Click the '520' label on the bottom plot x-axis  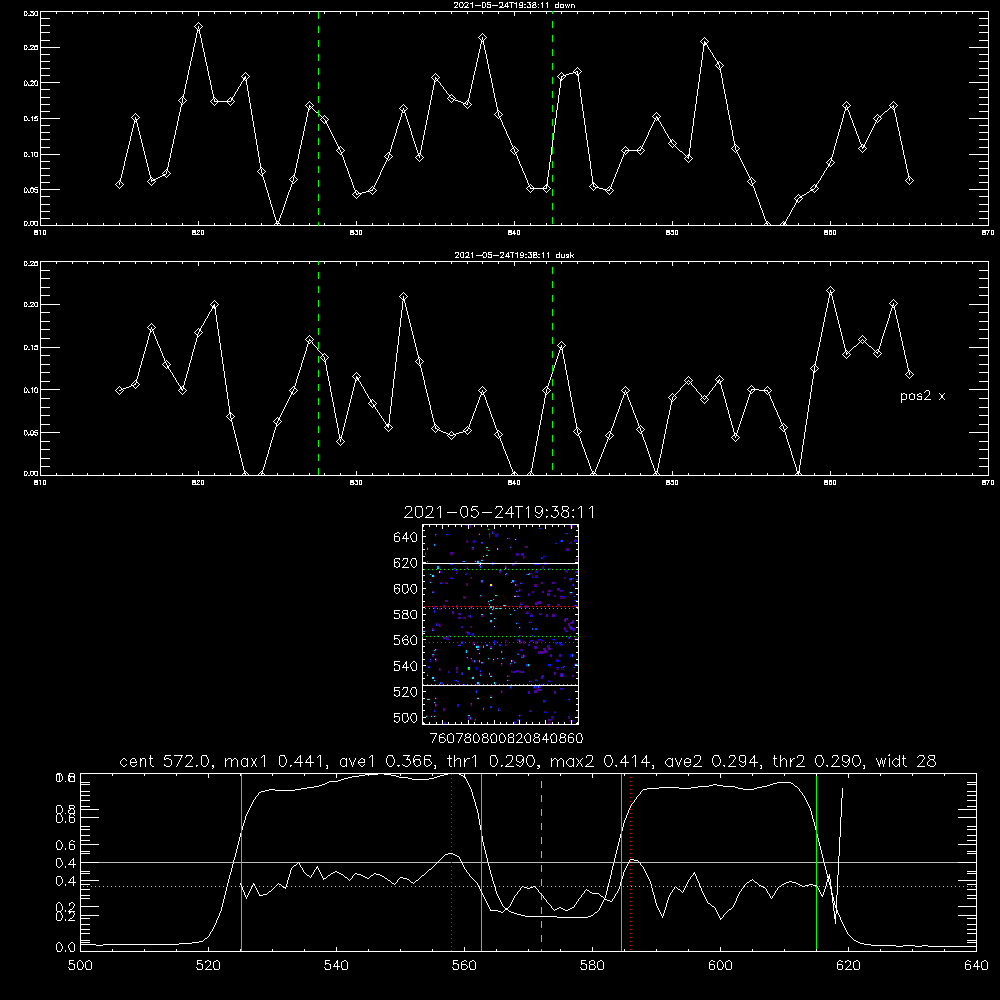208,966
